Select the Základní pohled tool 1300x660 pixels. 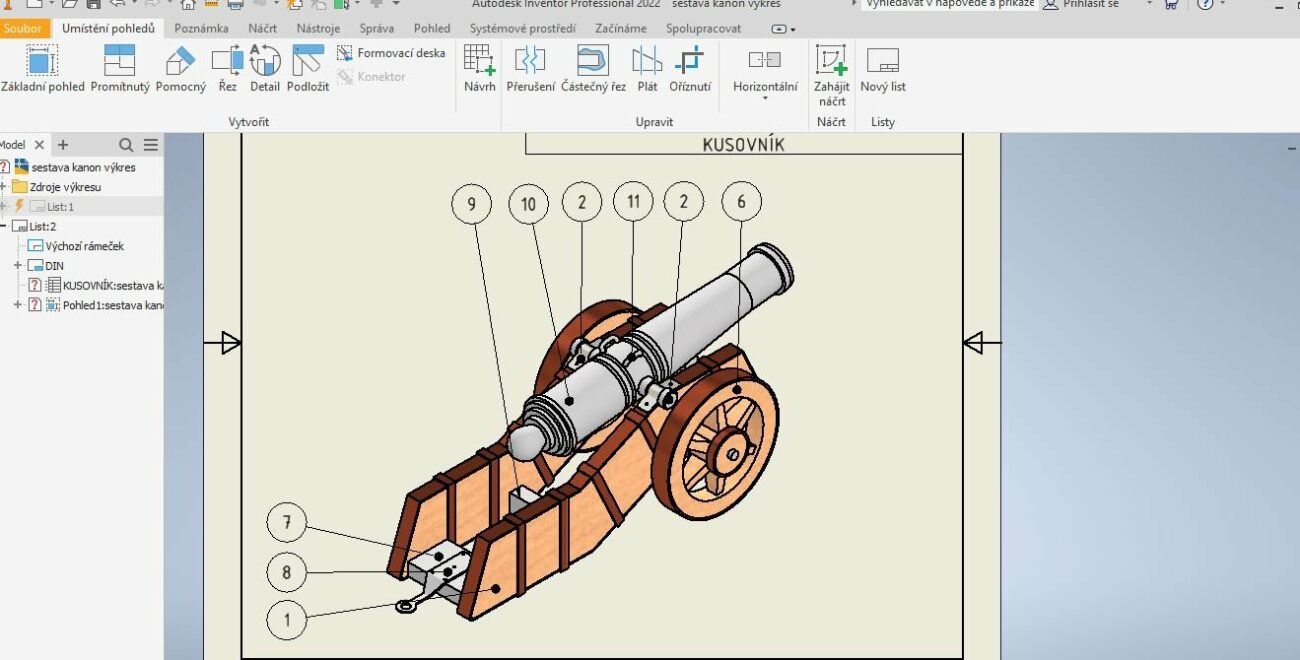(x=42, y=68)
